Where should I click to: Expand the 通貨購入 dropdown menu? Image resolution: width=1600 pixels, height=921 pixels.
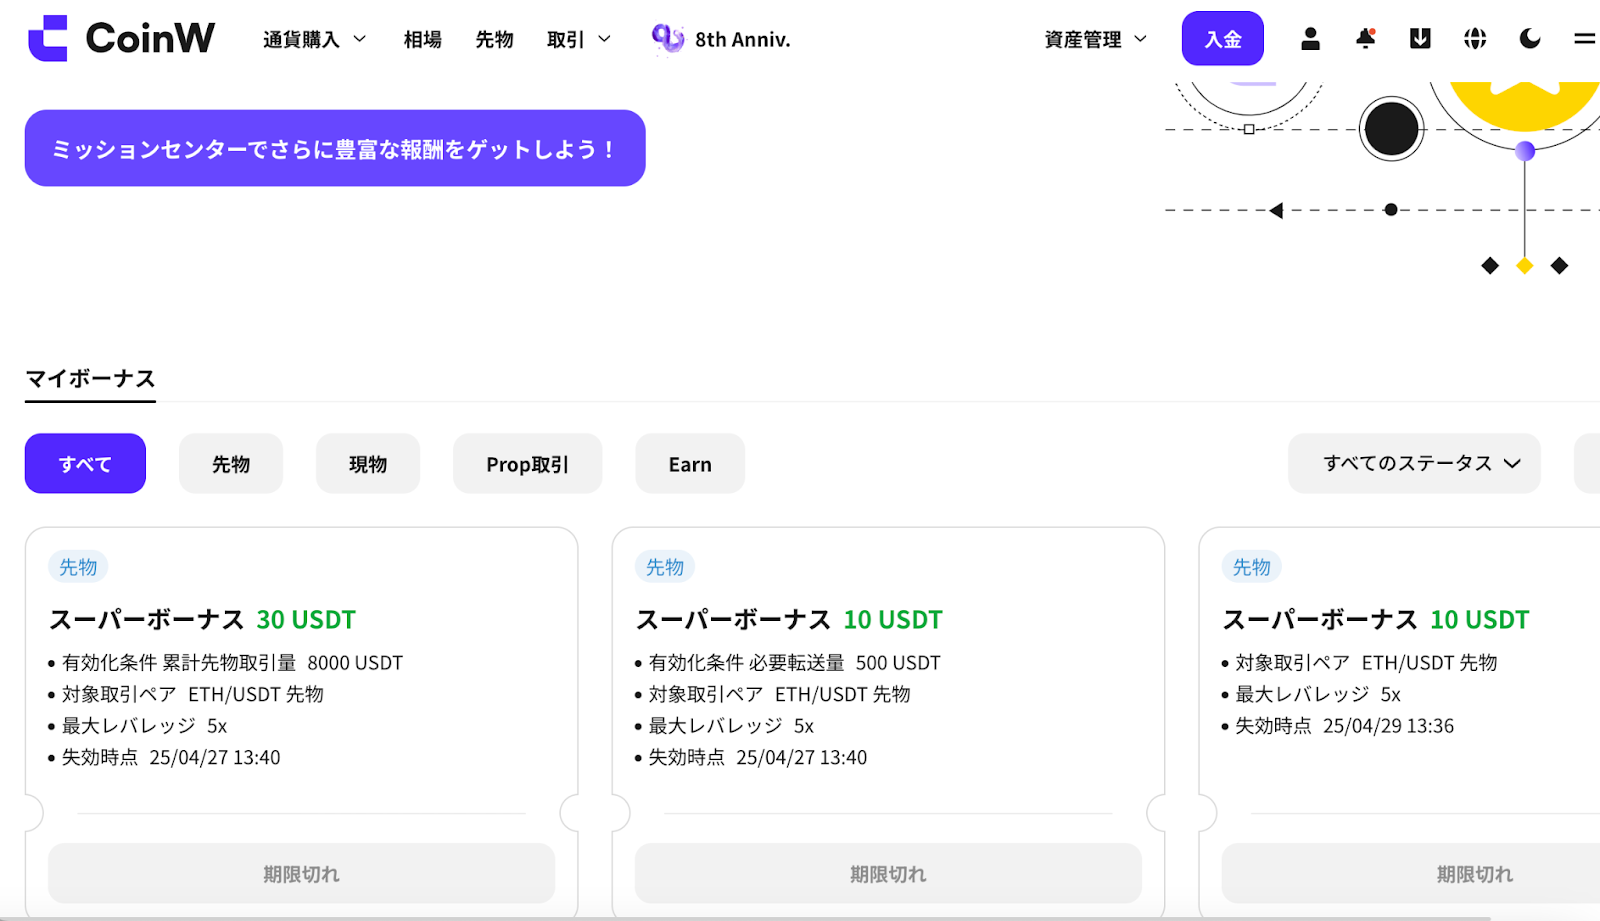315,40
